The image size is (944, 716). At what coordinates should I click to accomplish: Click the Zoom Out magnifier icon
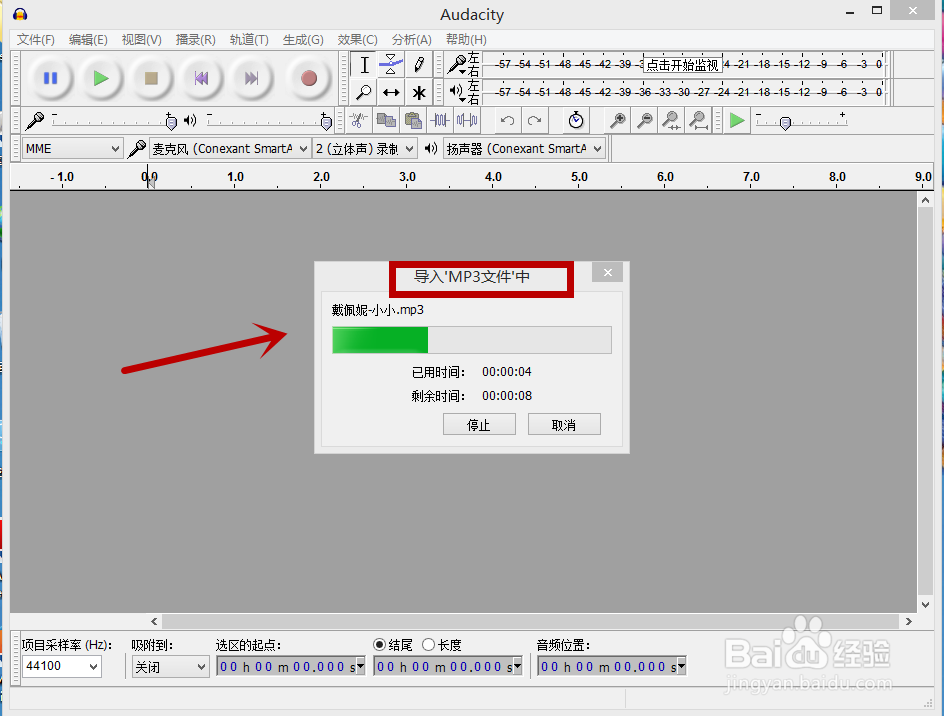[x=644, y=120]
